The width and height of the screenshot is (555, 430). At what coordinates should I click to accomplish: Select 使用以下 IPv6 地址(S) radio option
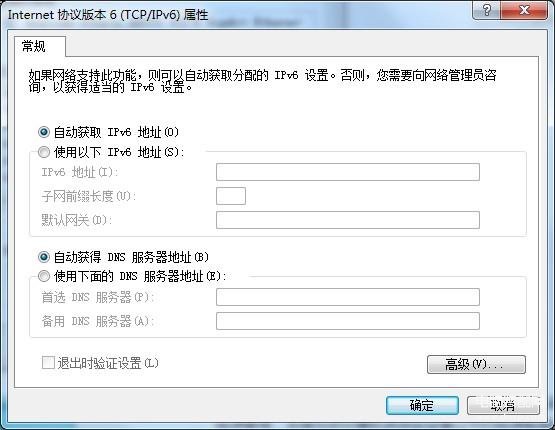coord(44,152)
